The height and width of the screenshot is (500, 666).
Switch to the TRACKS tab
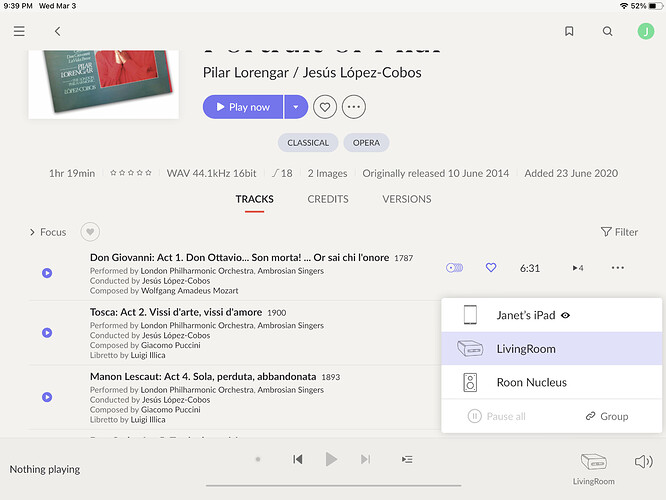pyautogui.click(x=254, y=199)
